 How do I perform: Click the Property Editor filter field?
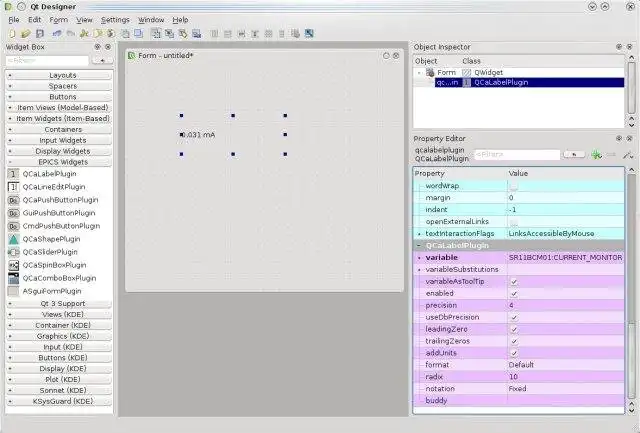[517, 155]
